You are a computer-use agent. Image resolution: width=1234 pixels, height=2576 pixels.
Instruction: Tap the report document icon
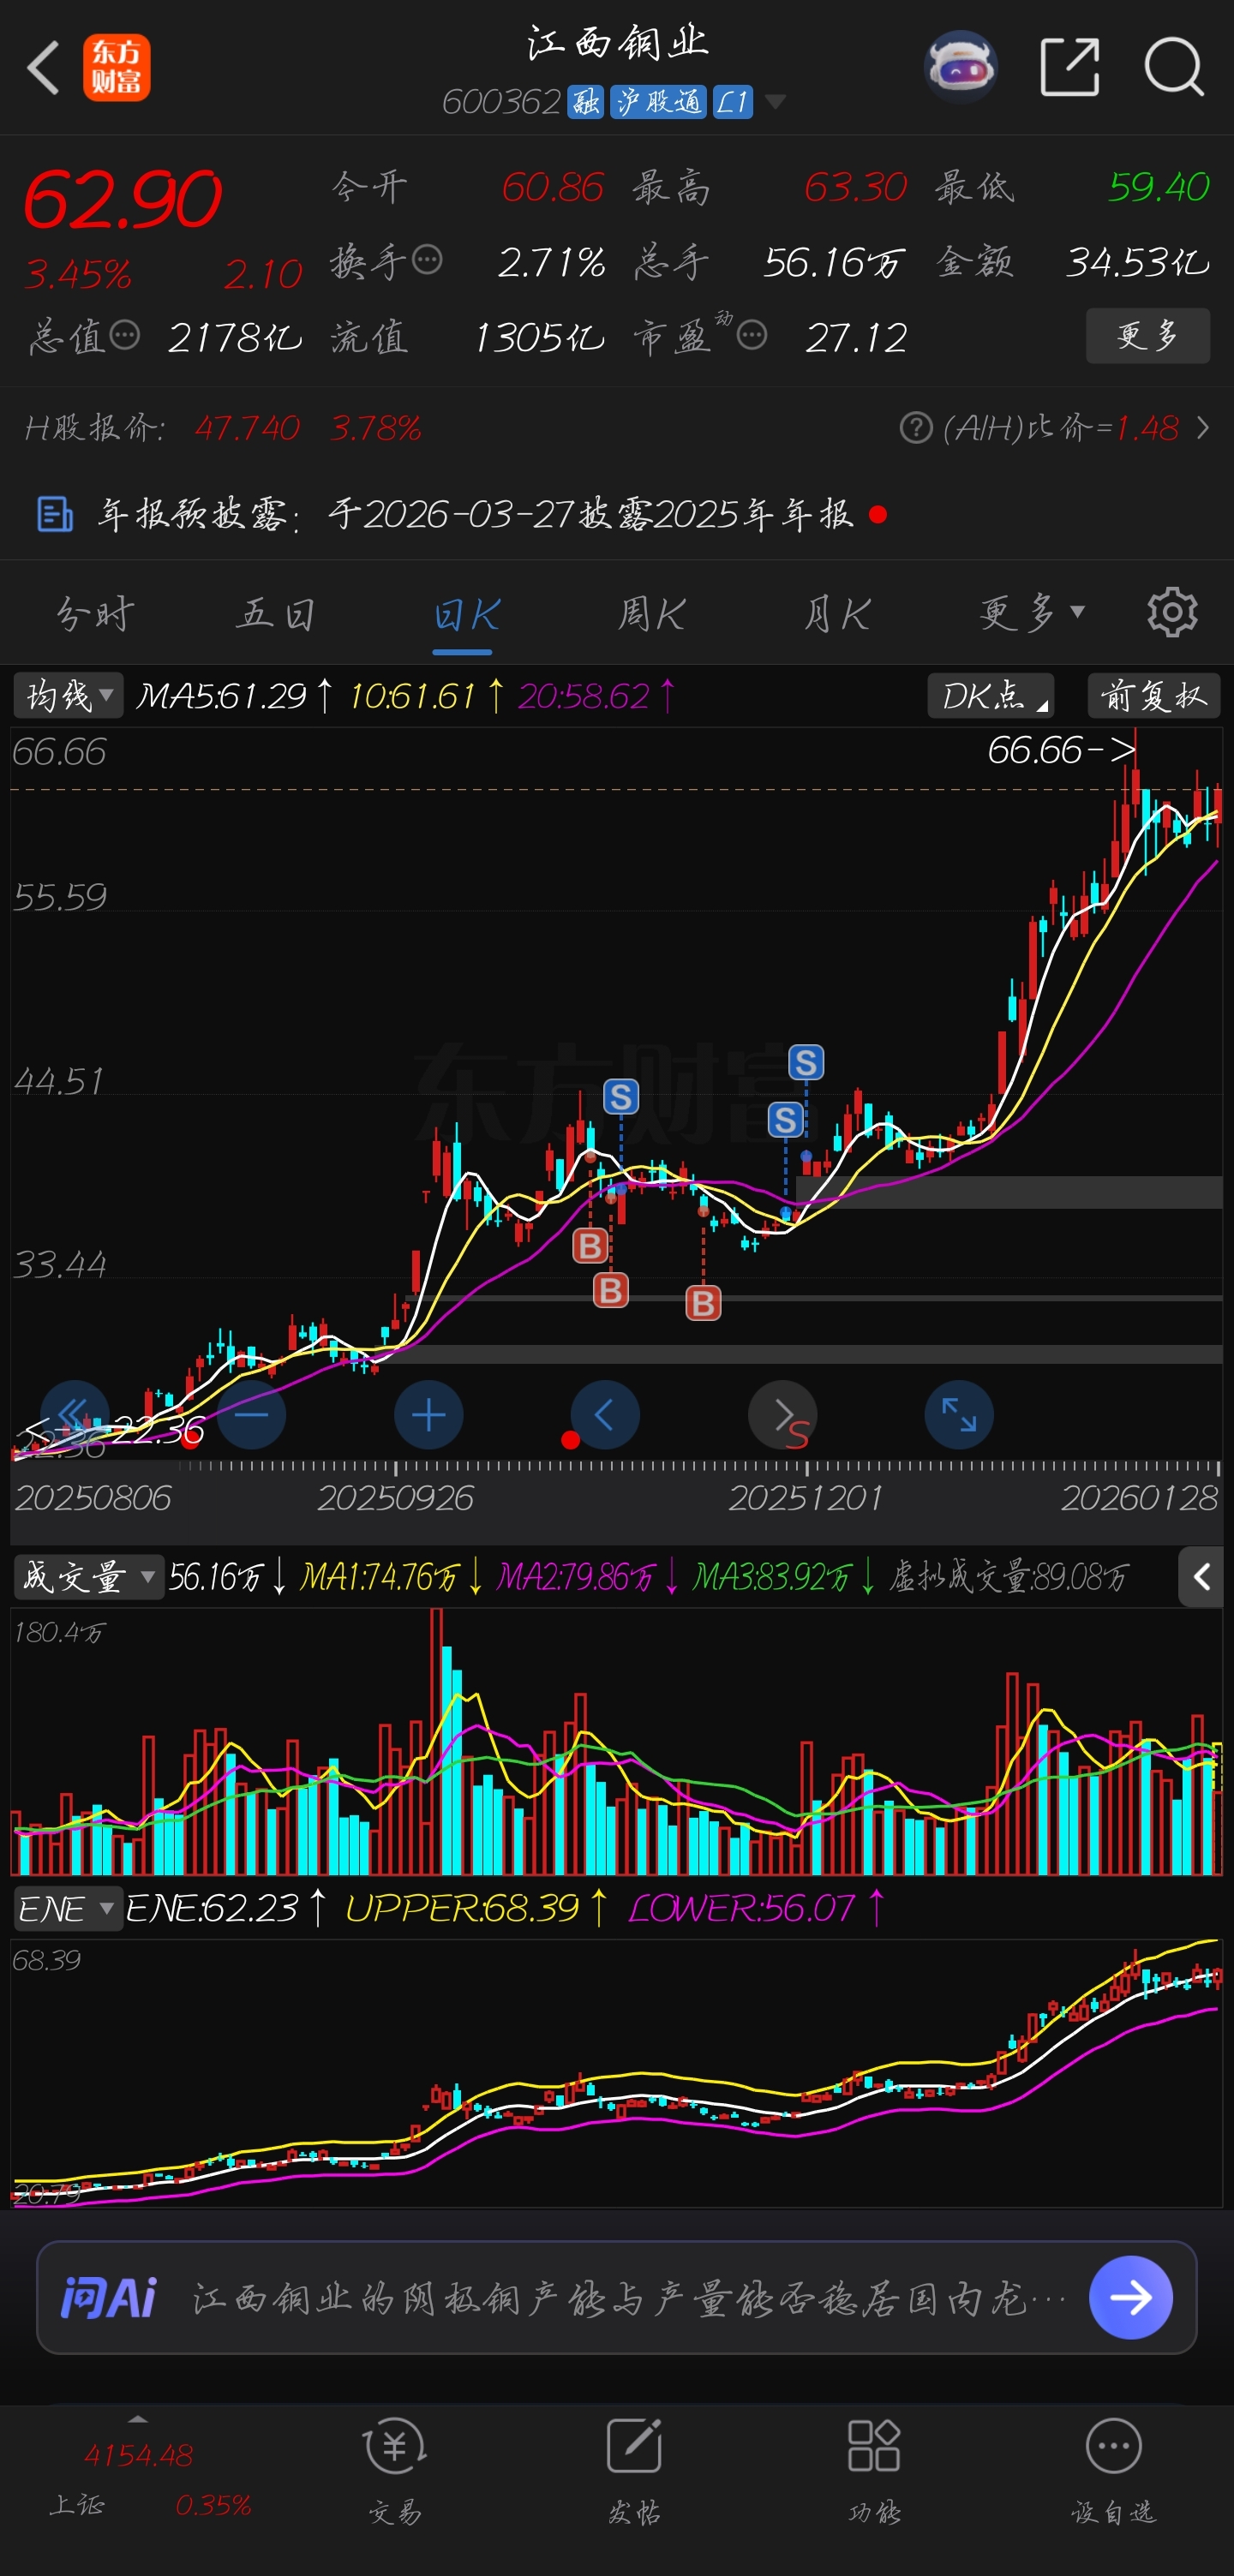[x=55, y=514]
